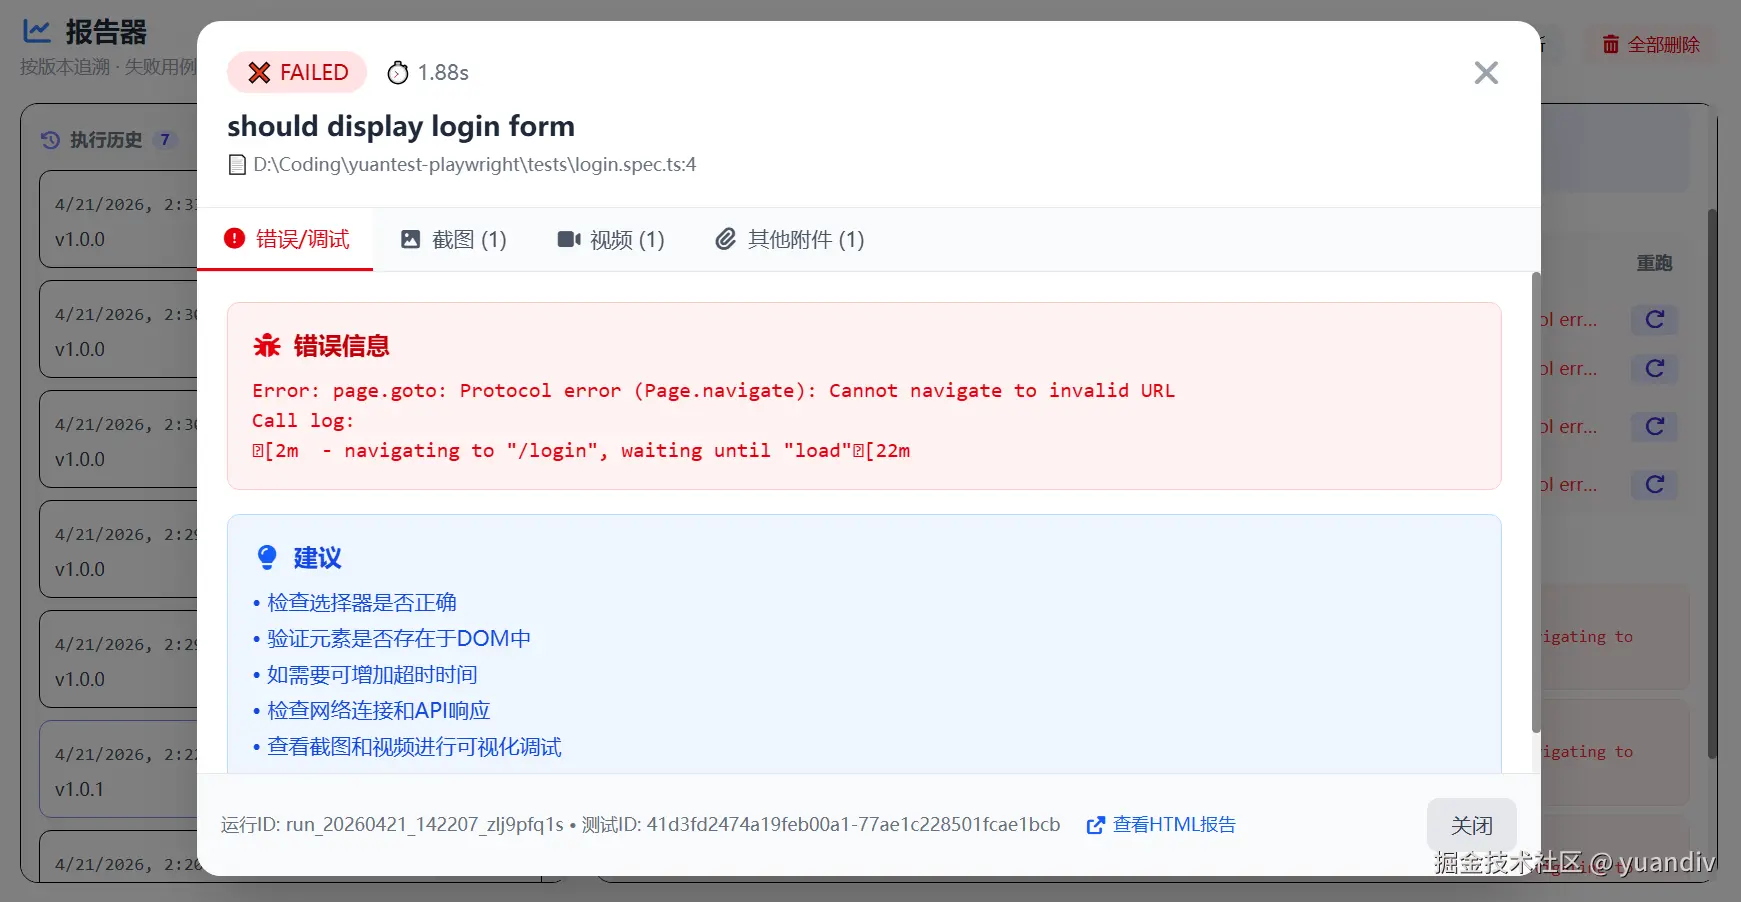This screenshot has height=902, width=1741.
Task: Click the red FAILED status badge
Action: click(x=297, y=73)
